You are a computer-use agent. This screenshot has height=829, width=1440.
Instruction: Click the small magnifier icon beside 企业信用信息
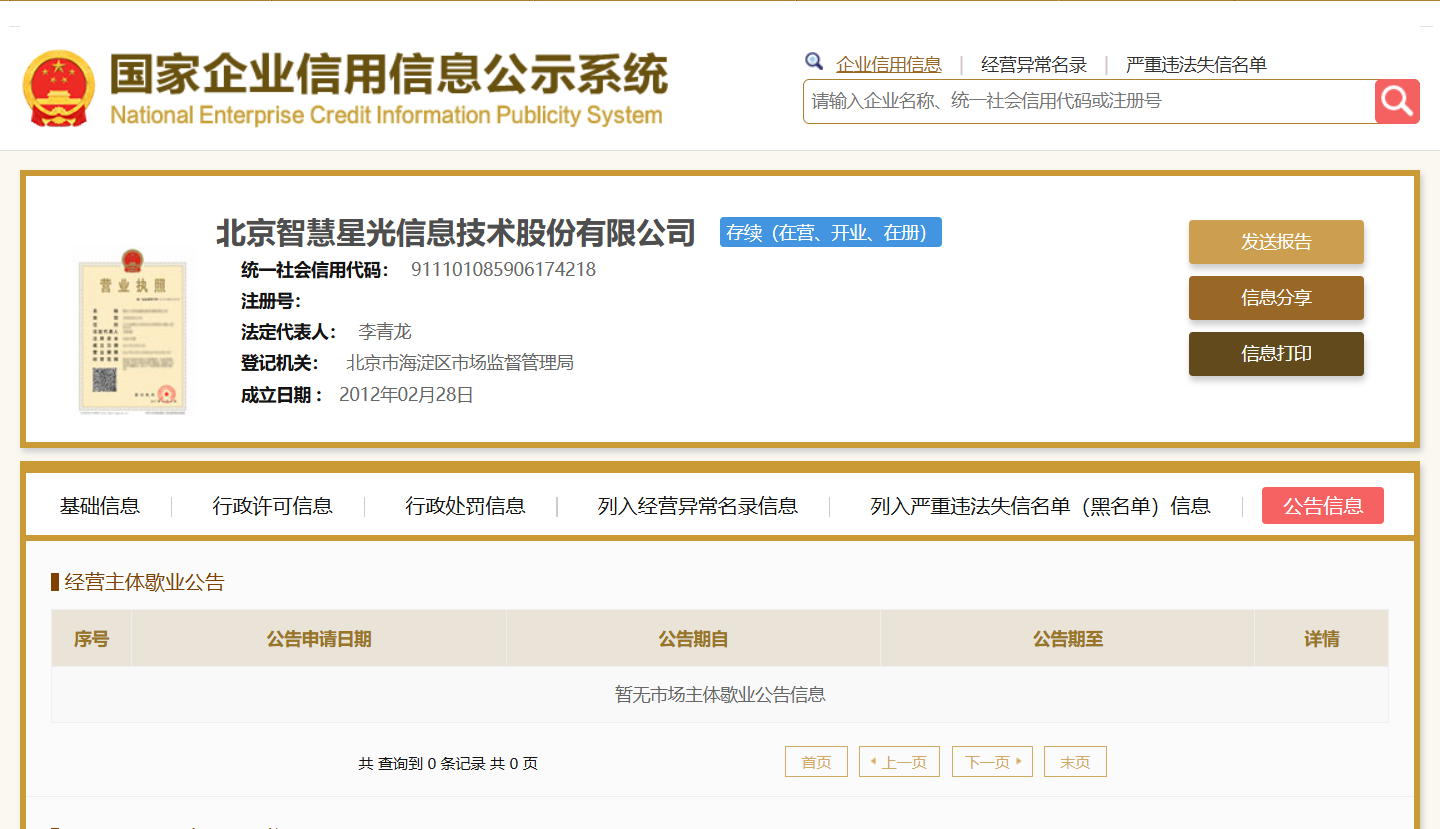(x=814, y=62)
